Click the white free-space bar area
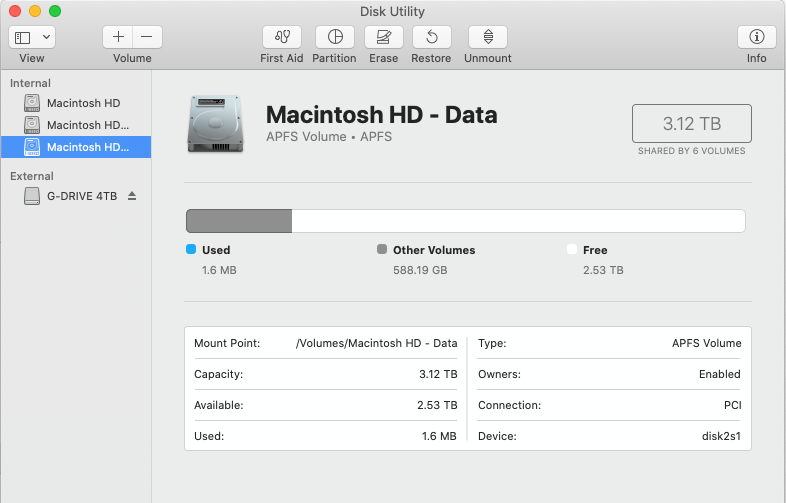The image size is (786, 503). point(518,221)
